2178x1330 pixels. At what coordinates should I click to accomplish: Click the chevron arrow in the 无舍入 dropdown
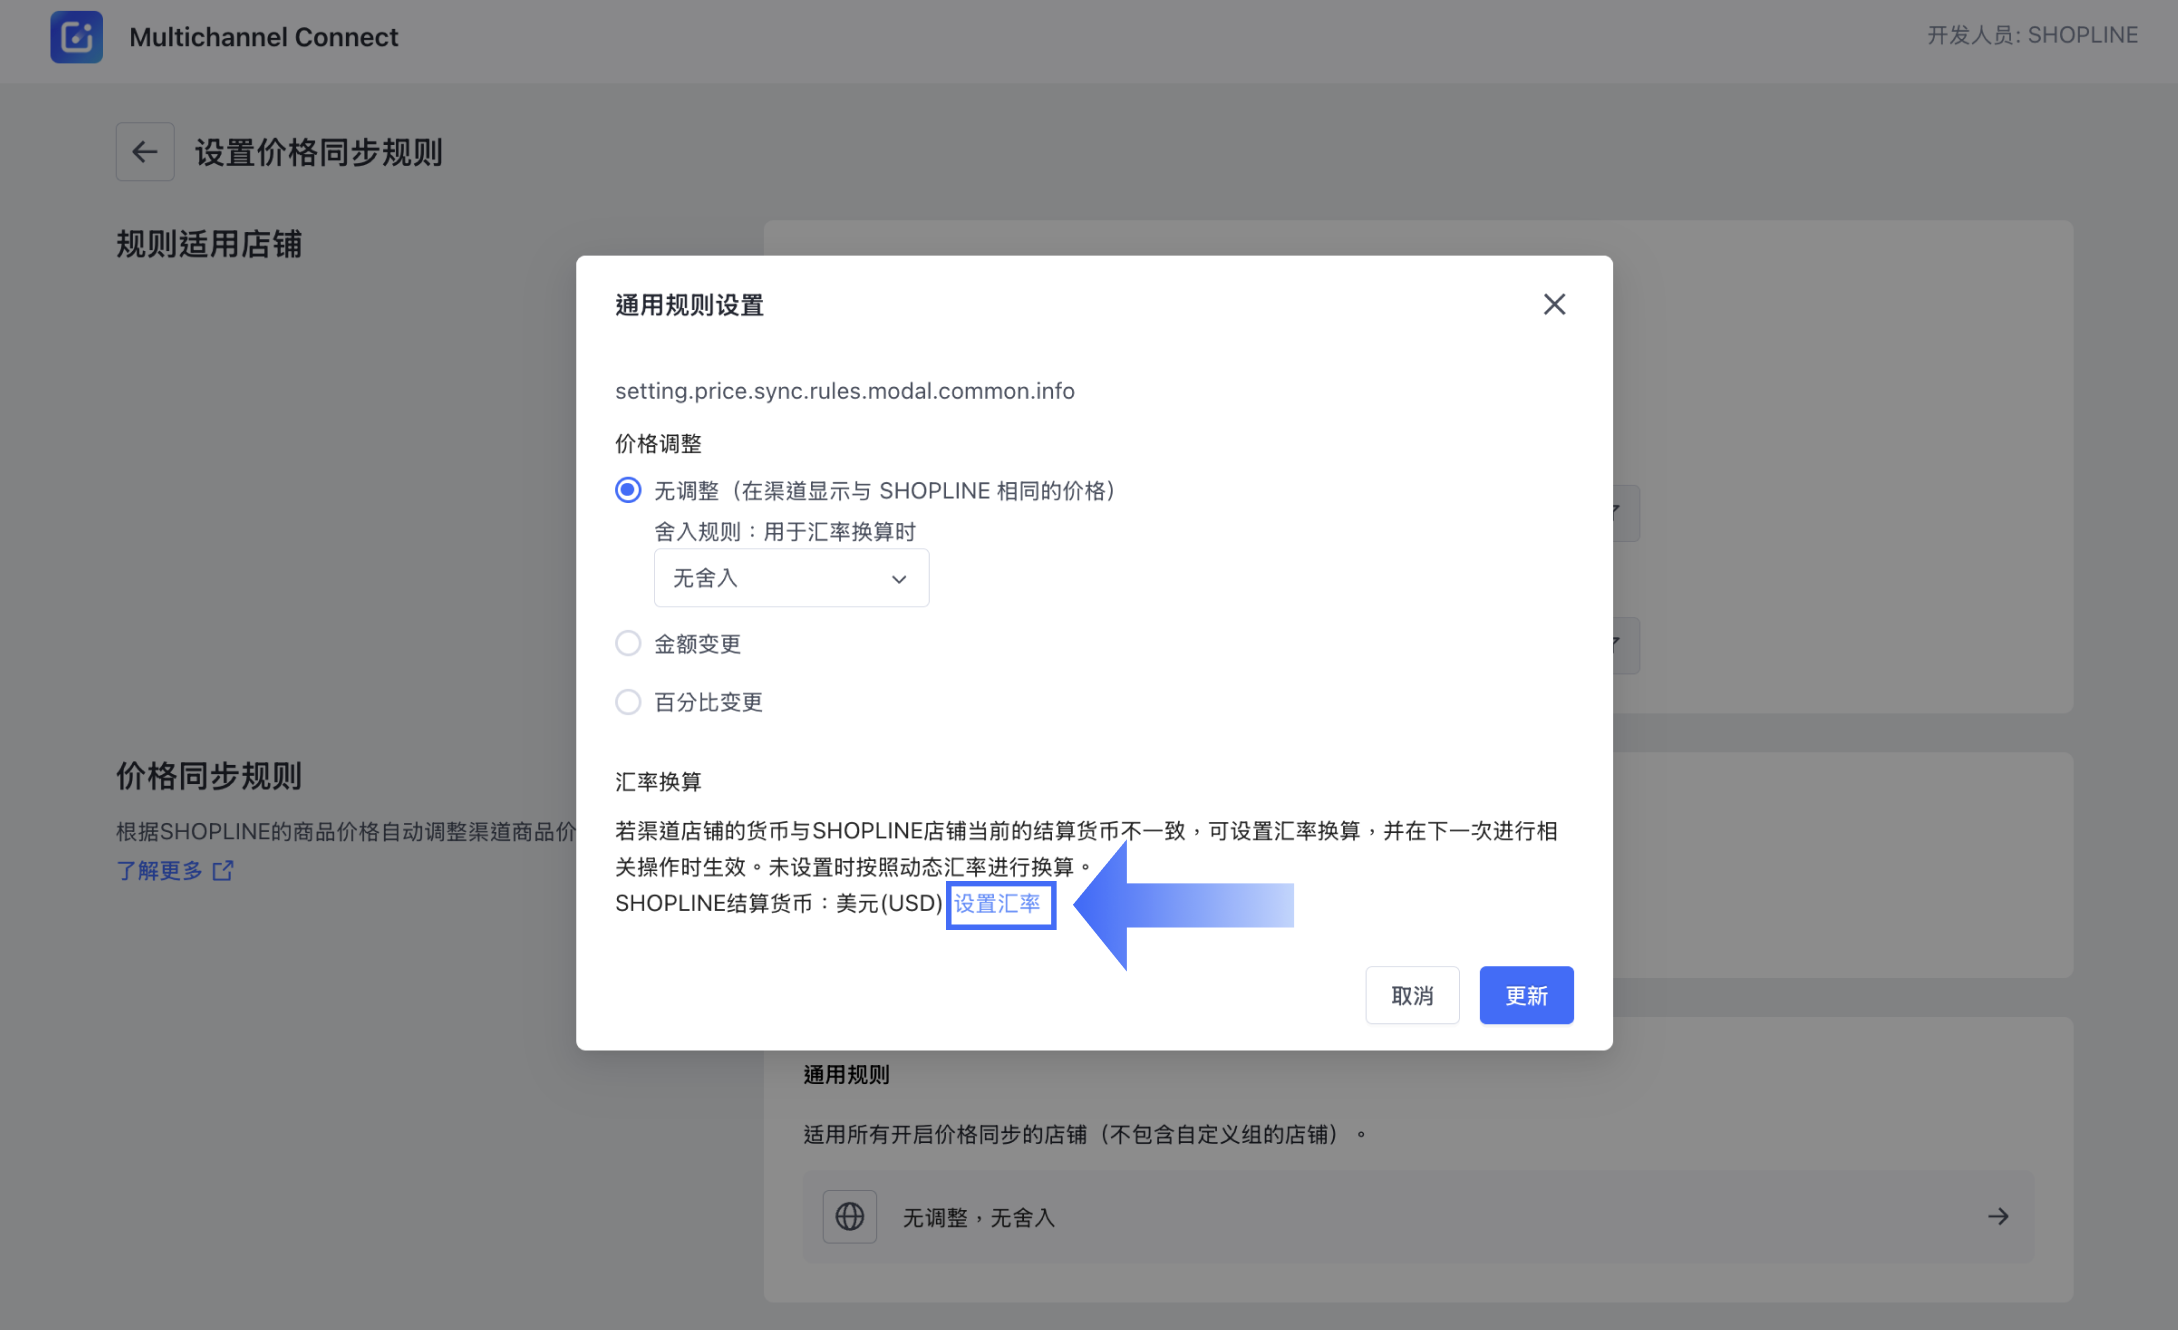coord(899,579)
